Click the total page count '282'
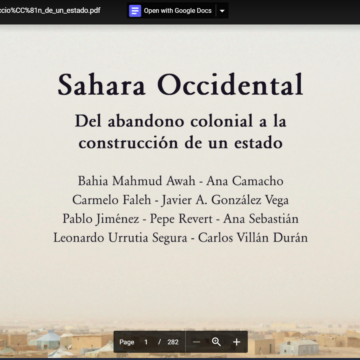 pyautogui.click(x=173, y=342)
